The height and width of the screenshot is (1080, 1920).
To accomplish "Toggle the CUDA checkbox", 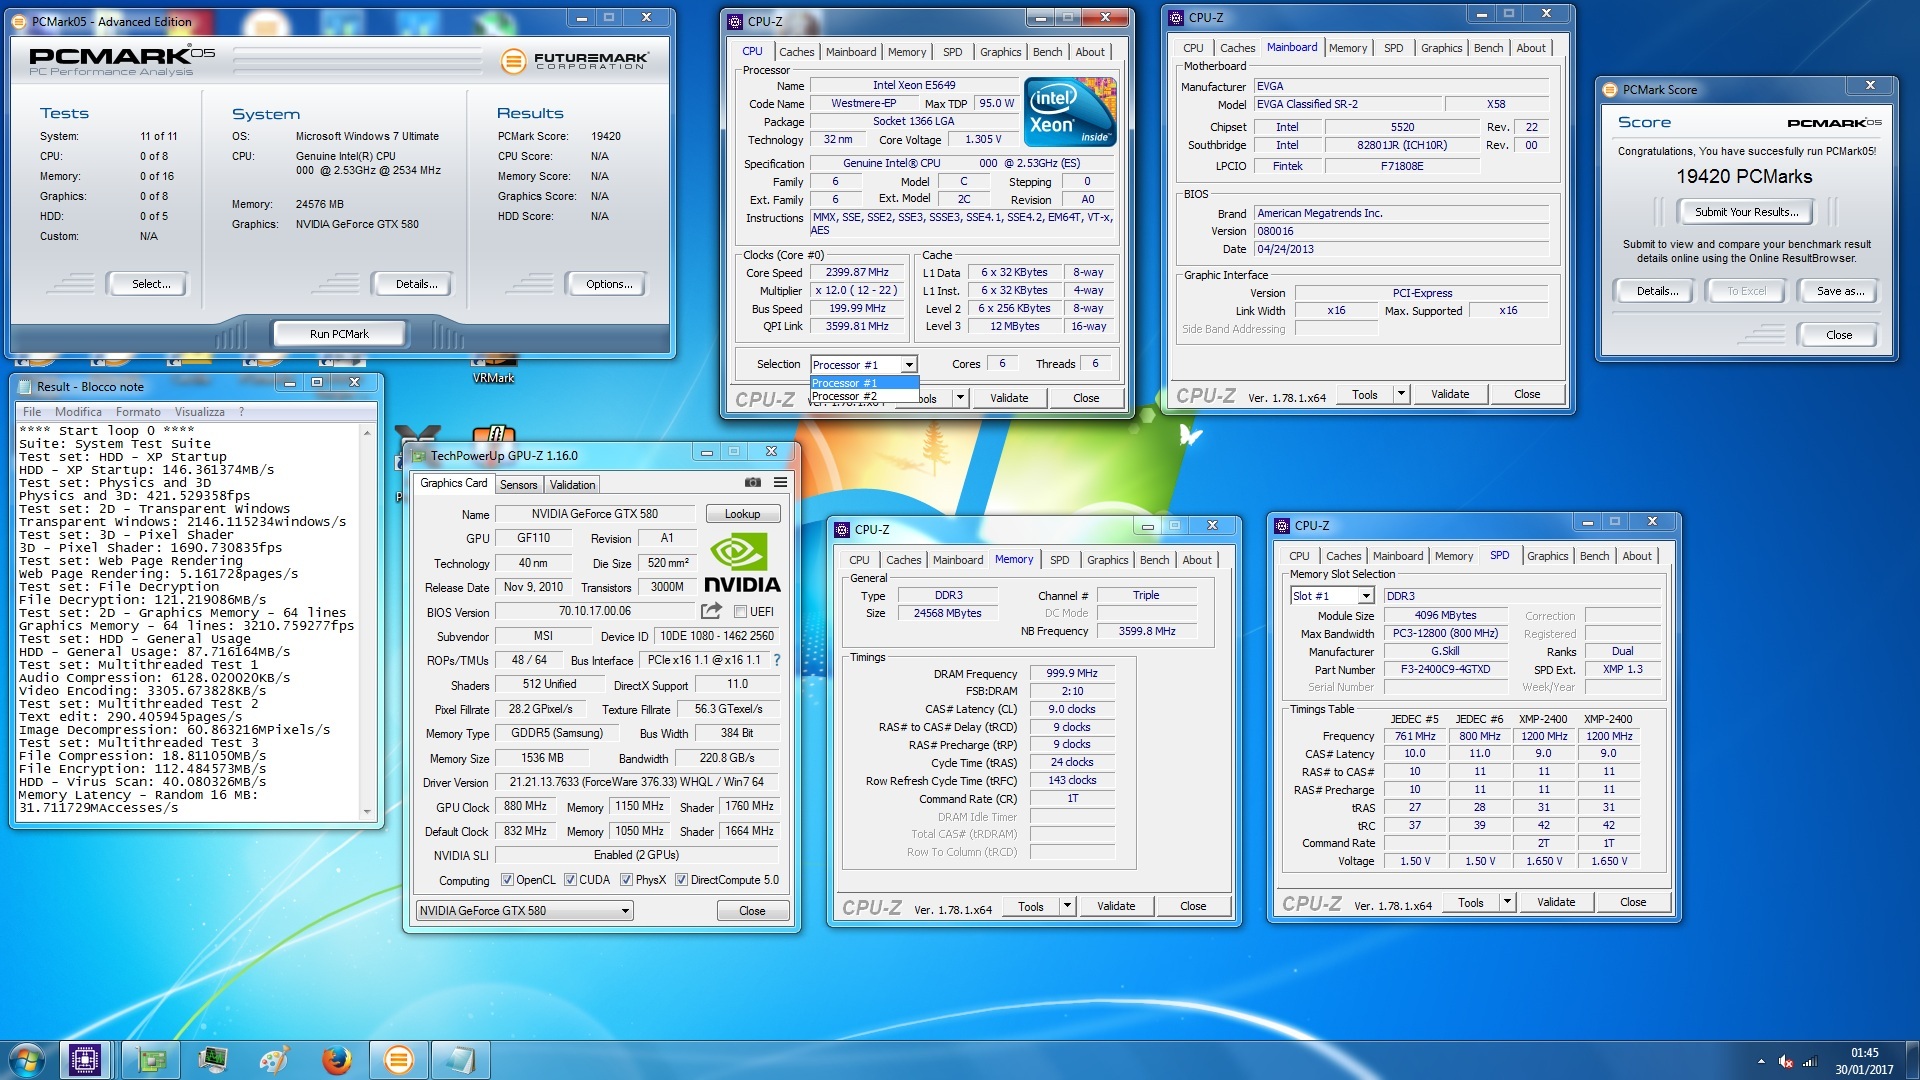I will (x=570, y=880).
